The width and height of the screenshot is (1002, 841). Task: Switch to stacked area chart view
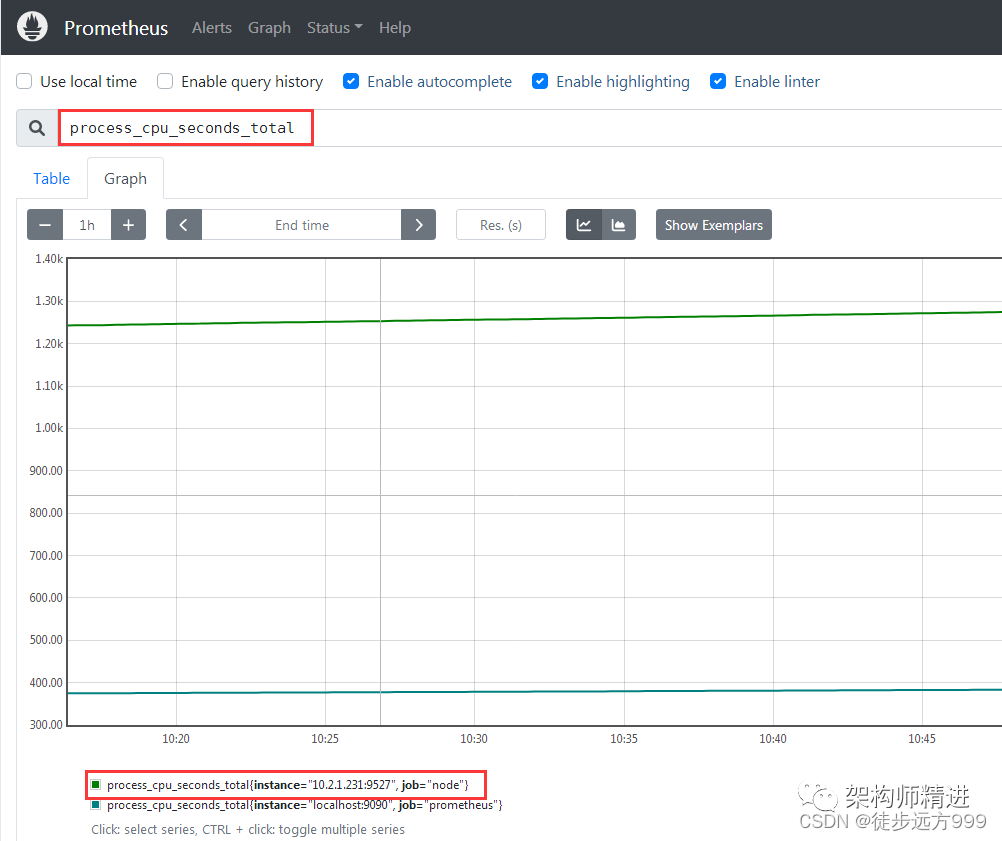click(619, 225)
